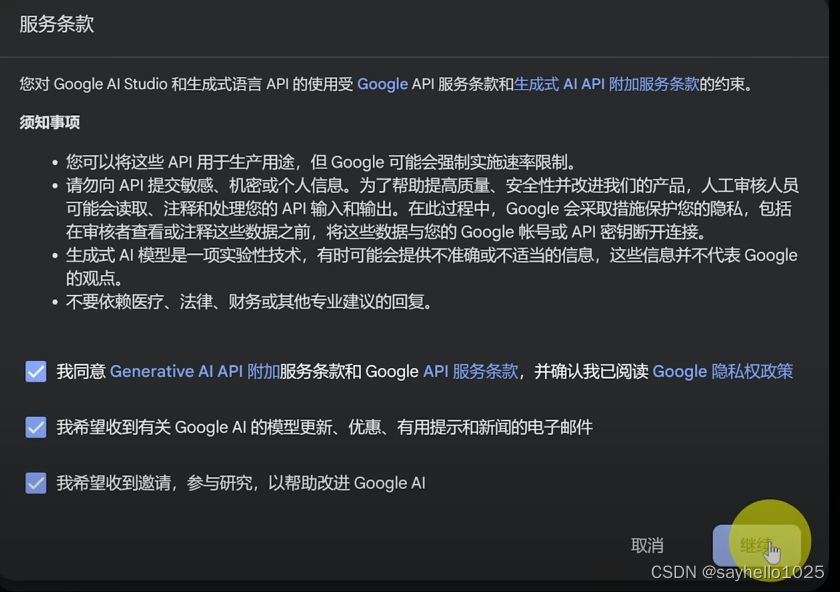Click the 继续 continue button
This screenshot has width=840, height=592.
756,545
